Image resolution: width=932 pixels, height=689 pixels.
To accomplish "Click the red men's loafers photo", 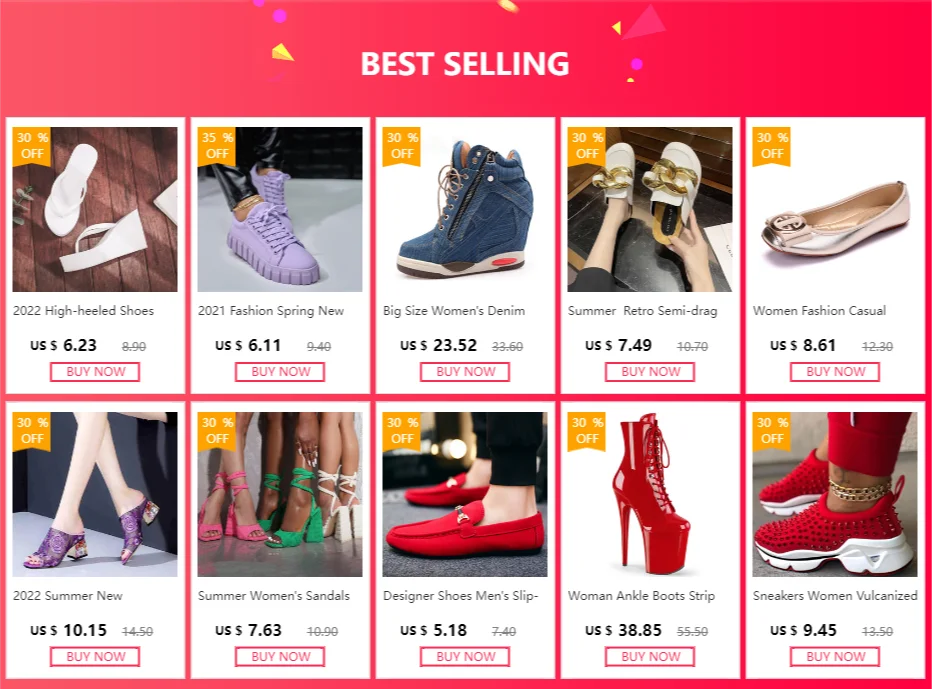I will click(x=465, y=494).
